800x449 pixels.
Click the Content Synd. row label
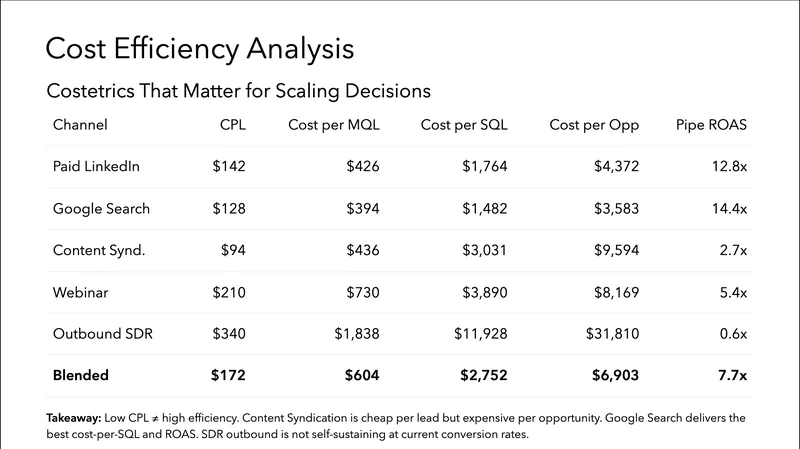click(98, 251)
